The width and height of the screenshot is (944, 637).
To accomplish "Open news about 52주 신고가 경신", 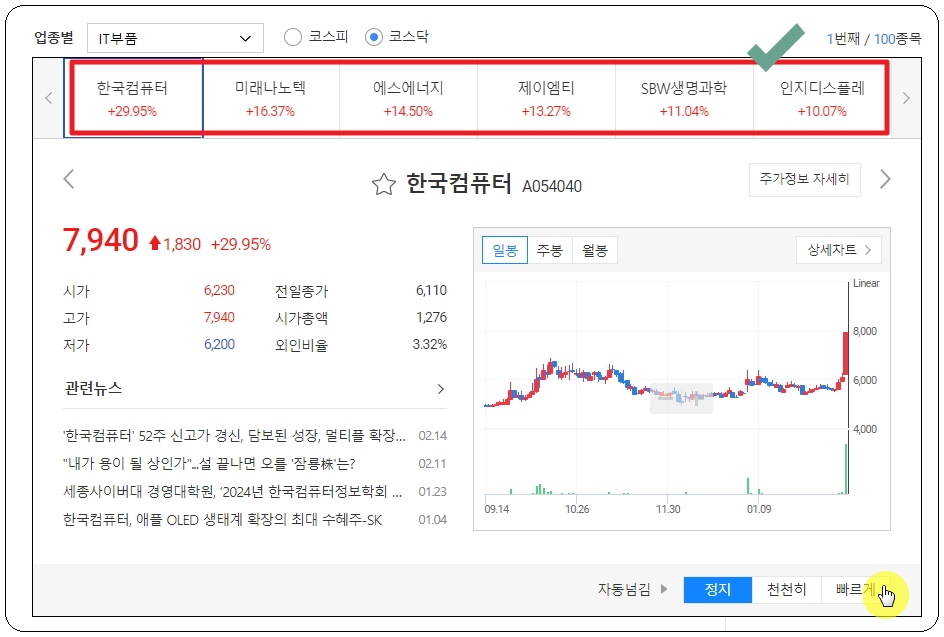I will [x=234, y=435].
